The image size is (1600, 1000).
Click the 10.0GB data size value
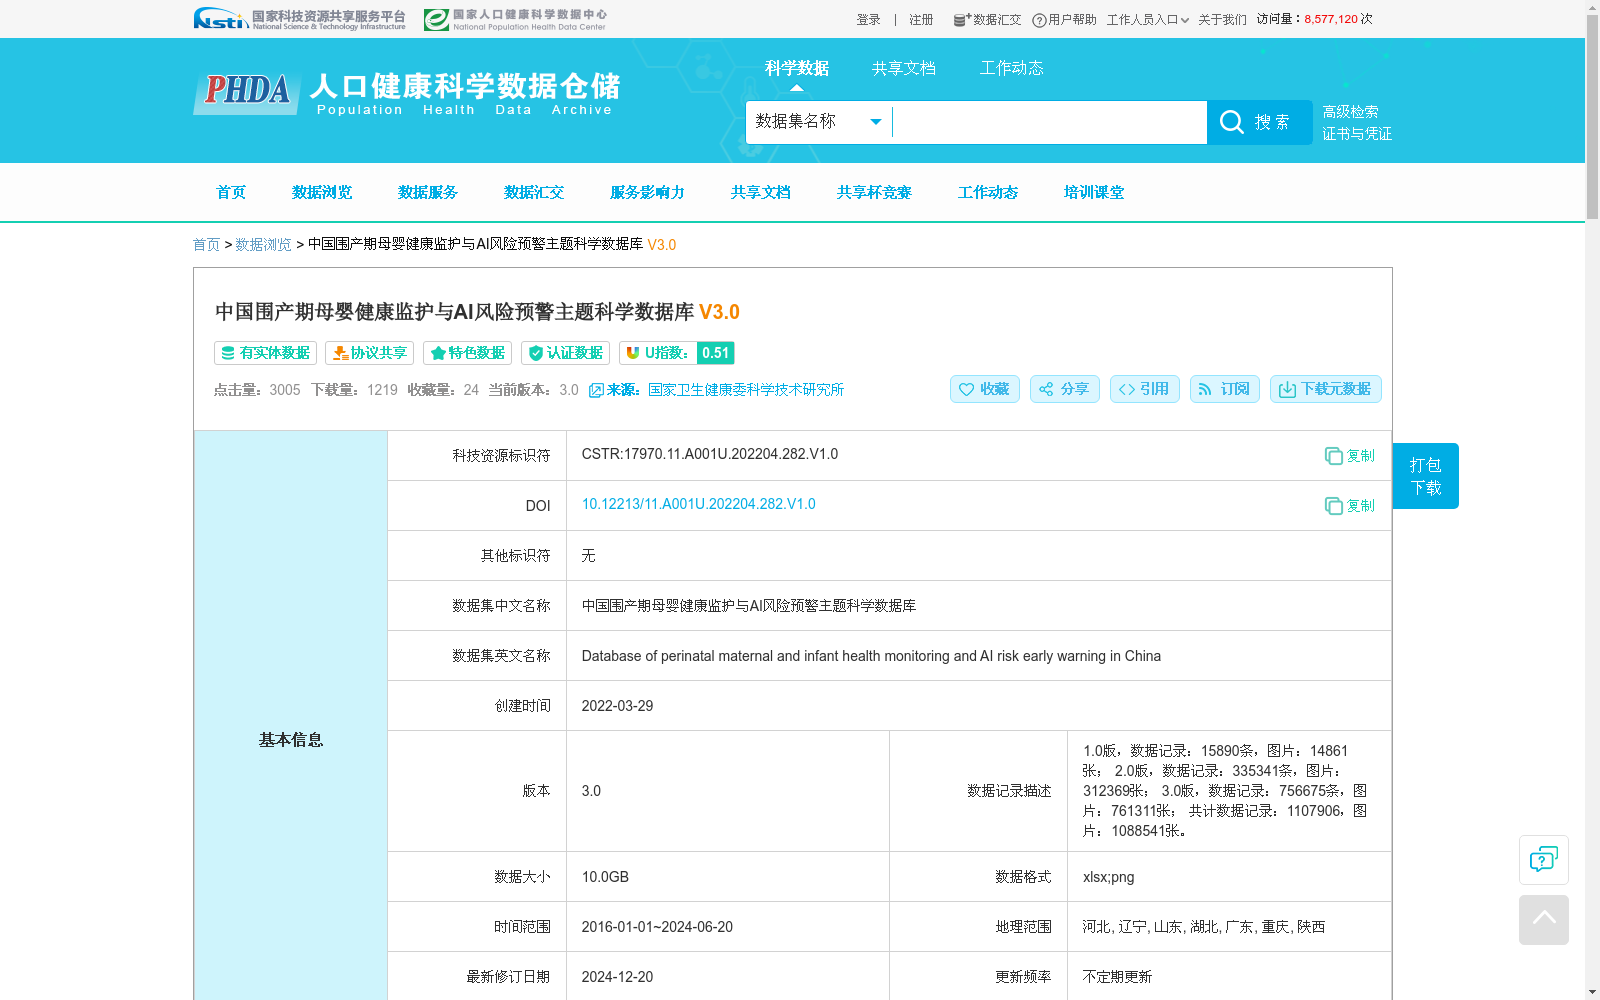pos(605,877)
